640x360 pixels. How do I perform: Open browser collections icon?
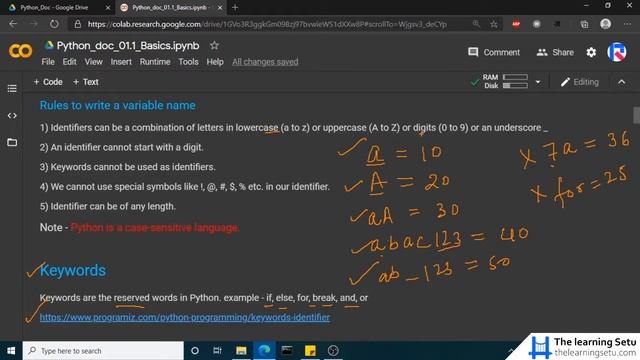coord(584,24)
